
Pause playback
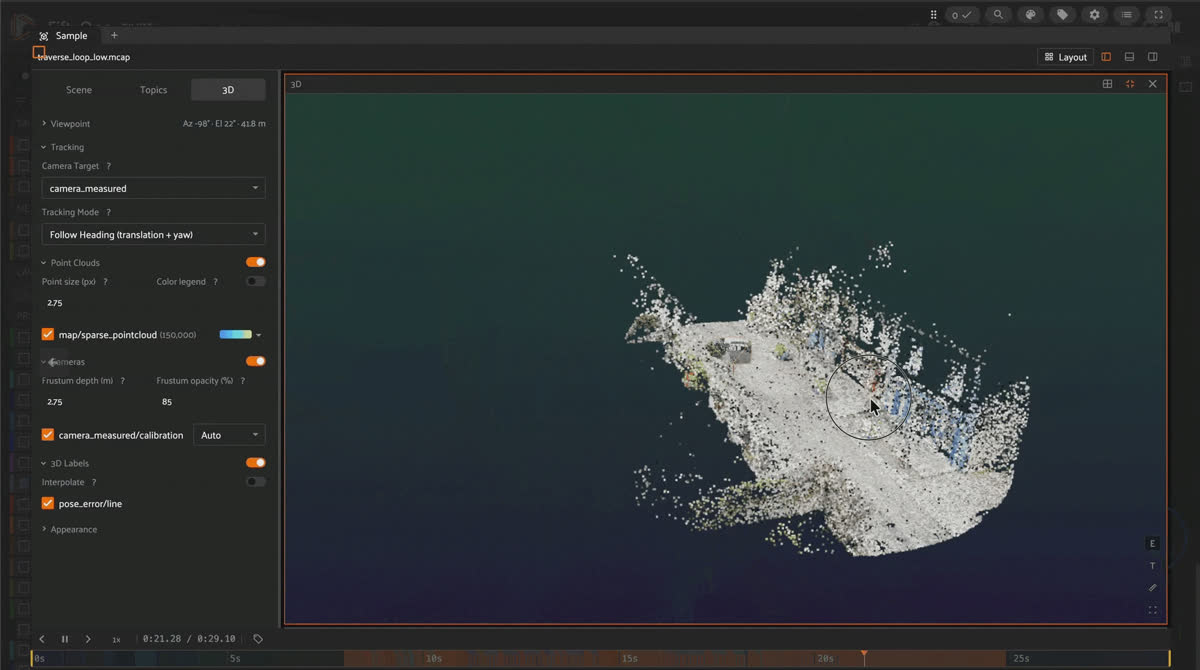pos(65,639)
